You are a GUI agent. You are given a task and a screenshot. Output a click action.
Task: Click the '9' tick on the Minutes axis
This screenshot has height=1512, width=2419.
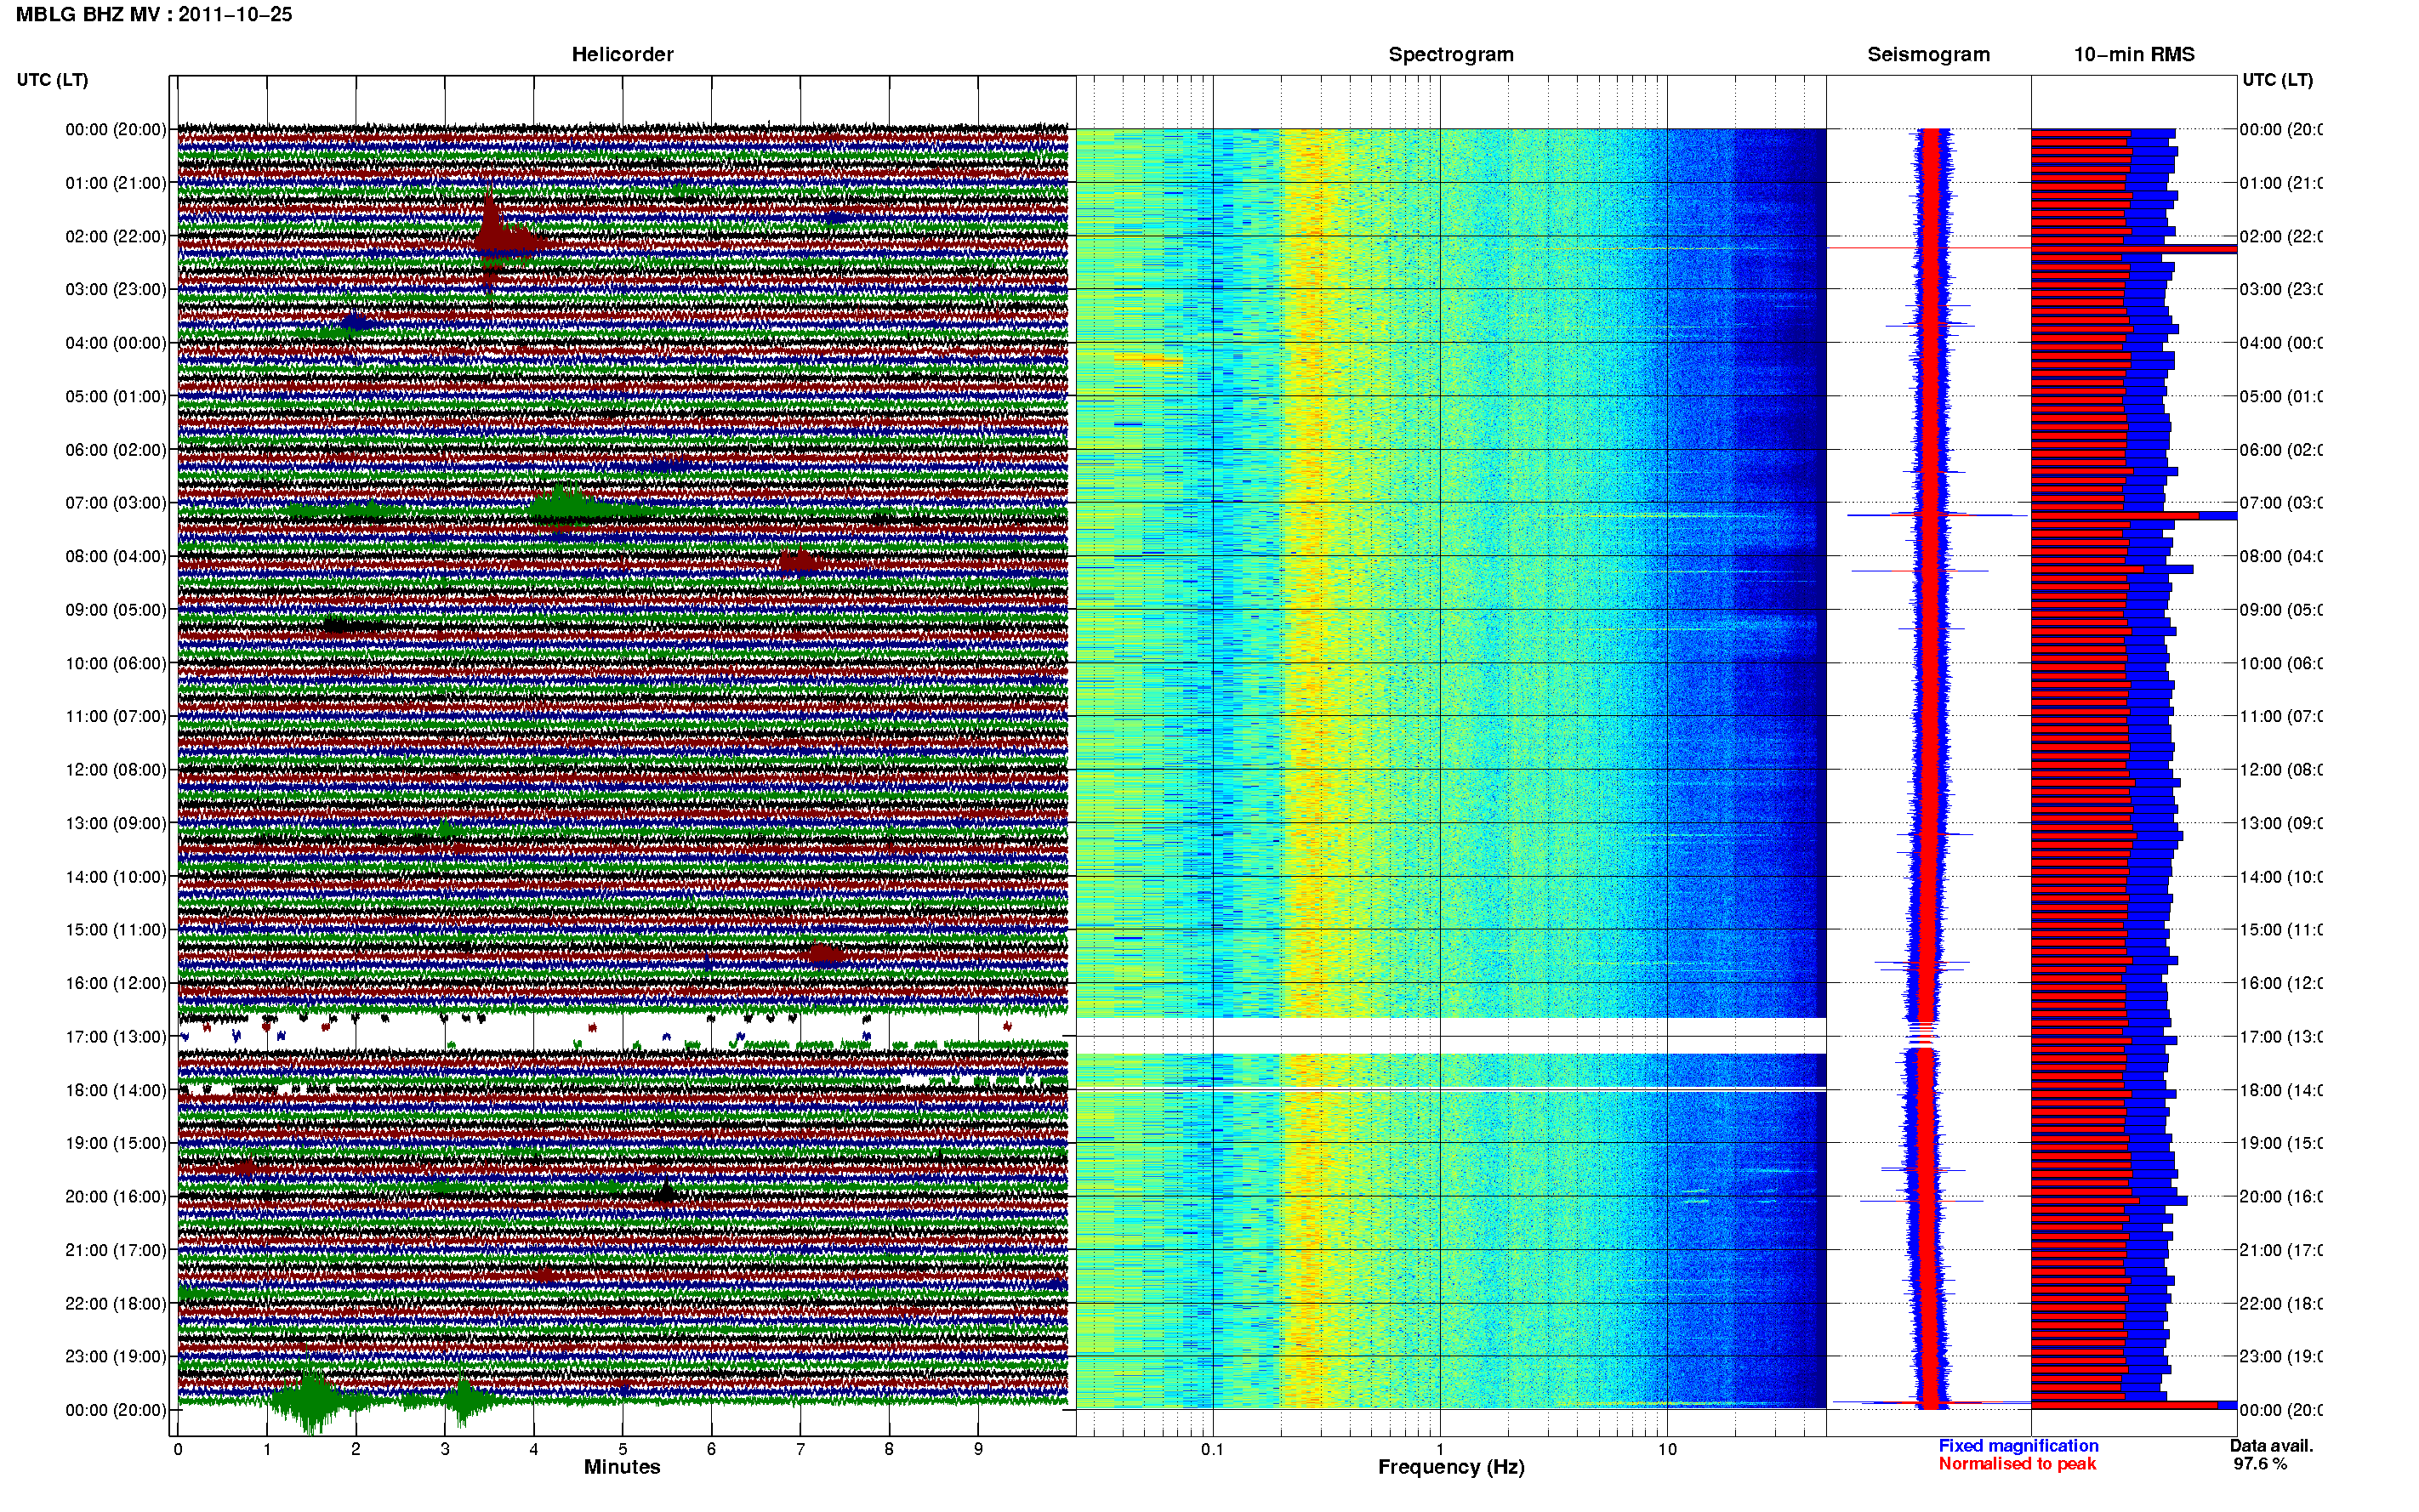(978, 1449)
